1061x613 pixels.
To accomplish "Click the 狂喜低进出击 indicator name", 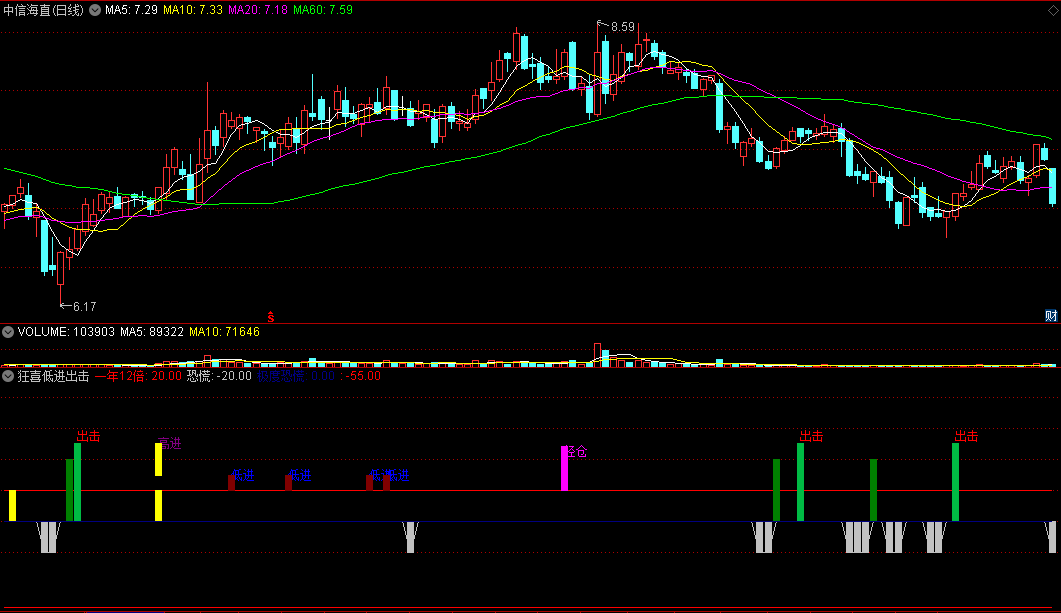I will coord(53,376).
